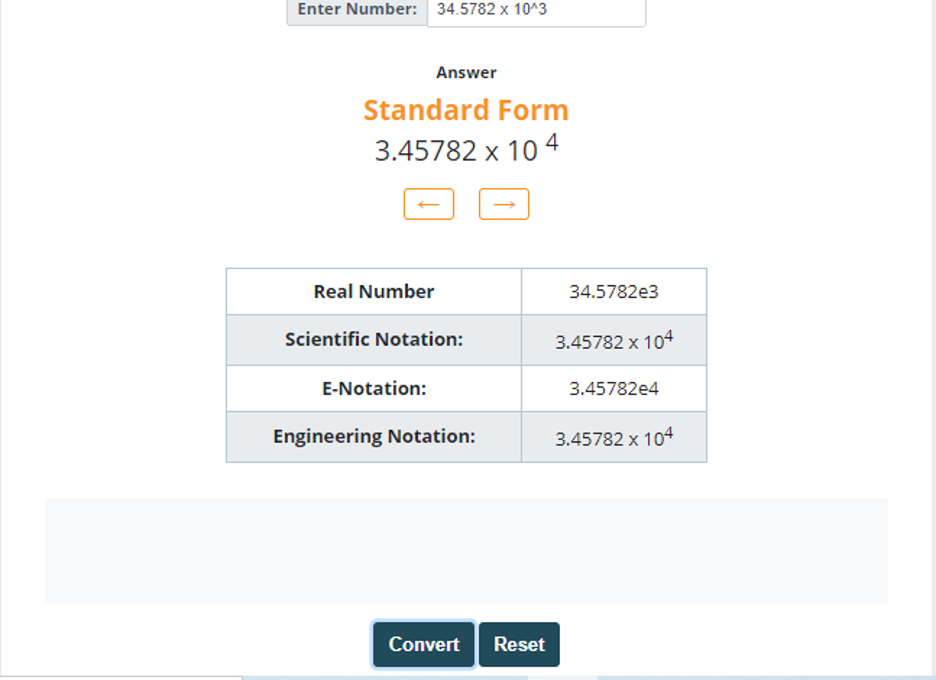Click the dark teal element at bottom left
This screenshot has width=936, height=680.
(422, 645)
